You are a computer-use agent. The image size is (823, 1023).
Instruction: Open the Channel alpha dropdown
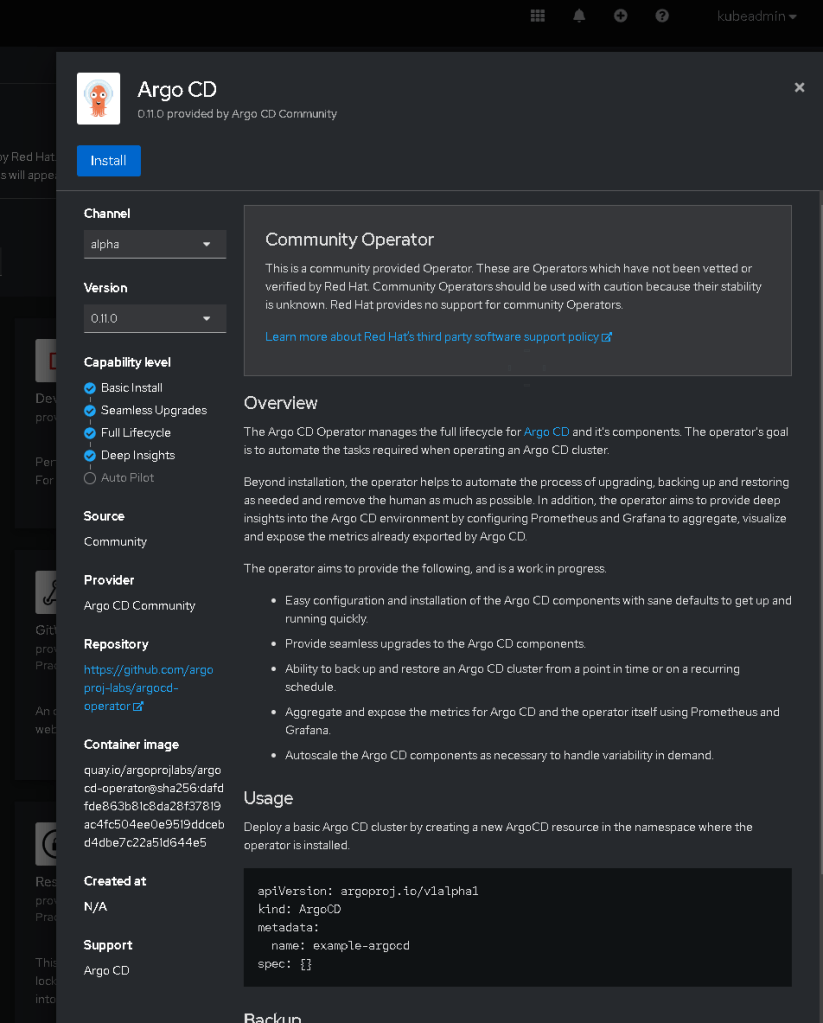155,244
